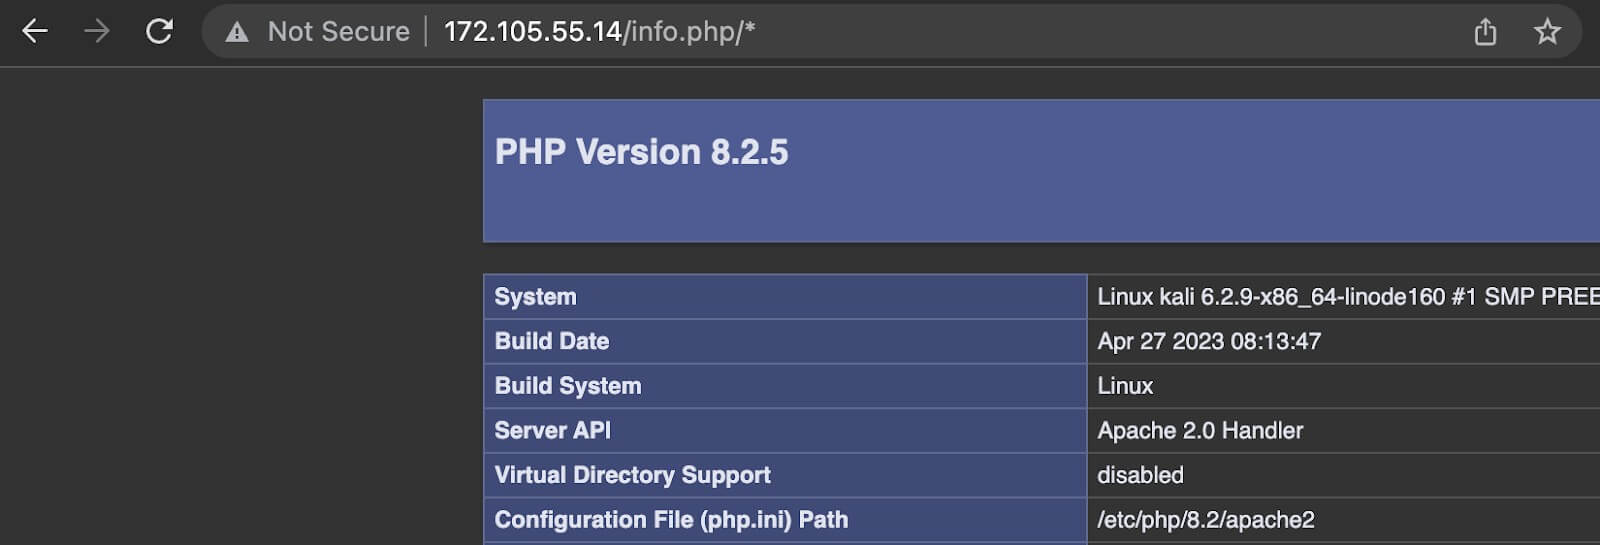Click the Not Secure label in address bar
The height and width of the screenshot is (545, 1600).
[338, 32]
